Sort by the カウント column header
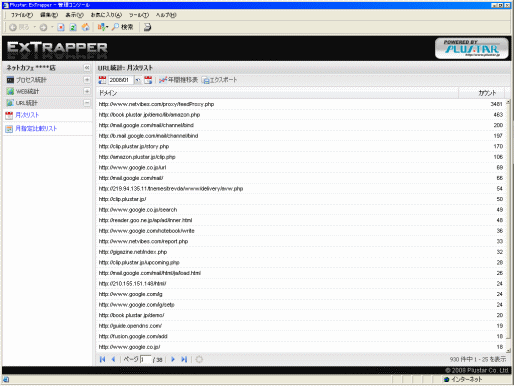 (x=482, y=93)
